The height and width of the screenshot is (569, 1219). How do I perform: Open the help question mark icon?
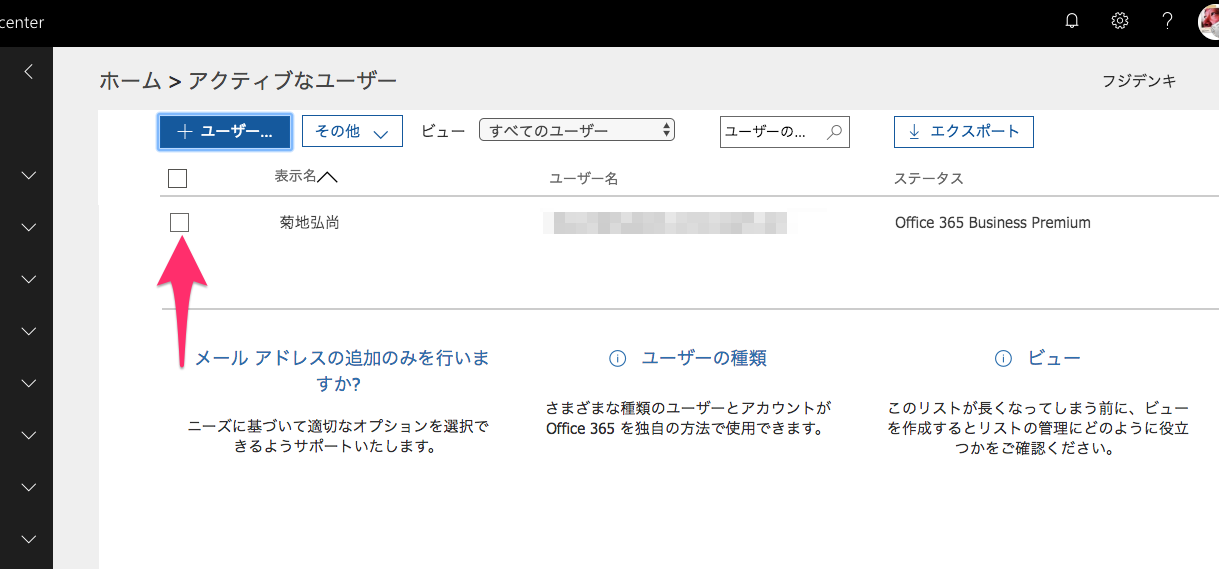(x=1167, y=20)
